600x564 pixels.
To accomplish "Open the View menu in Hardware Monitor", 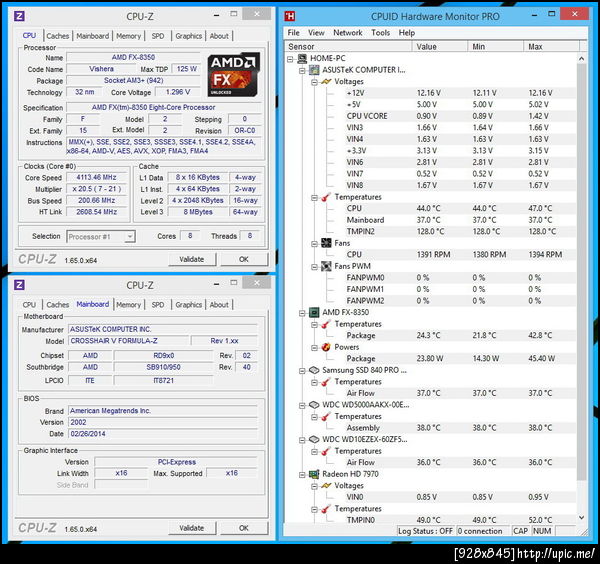I will (316, 33).
